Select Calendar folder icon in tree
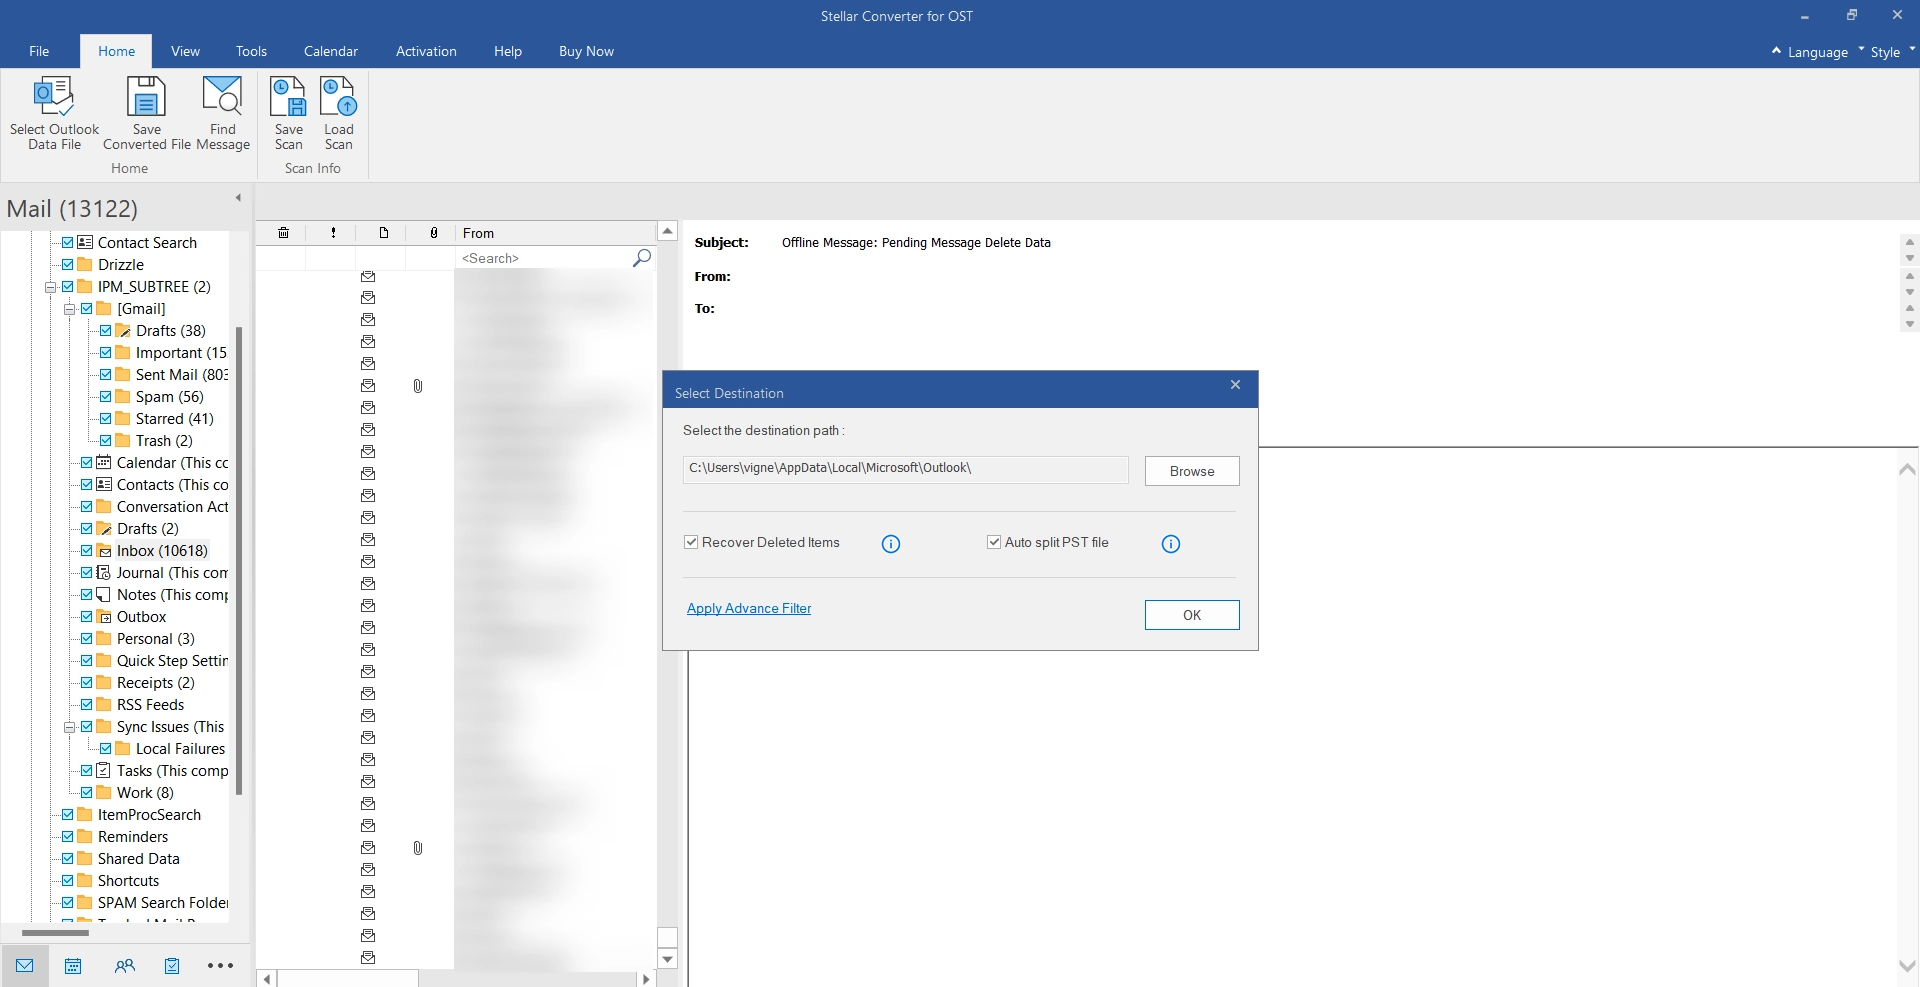Screen dimensions: 1920x987 (104, 463)
